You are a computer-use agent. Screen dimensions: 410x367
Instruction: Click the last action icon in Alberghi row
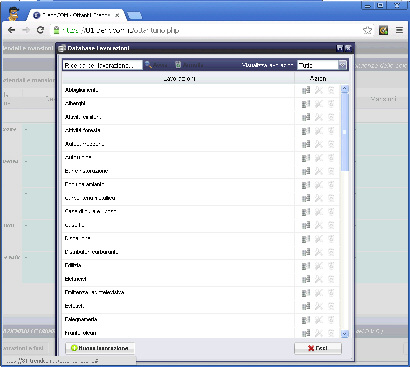pyautogui.click(x=331, y=104)
